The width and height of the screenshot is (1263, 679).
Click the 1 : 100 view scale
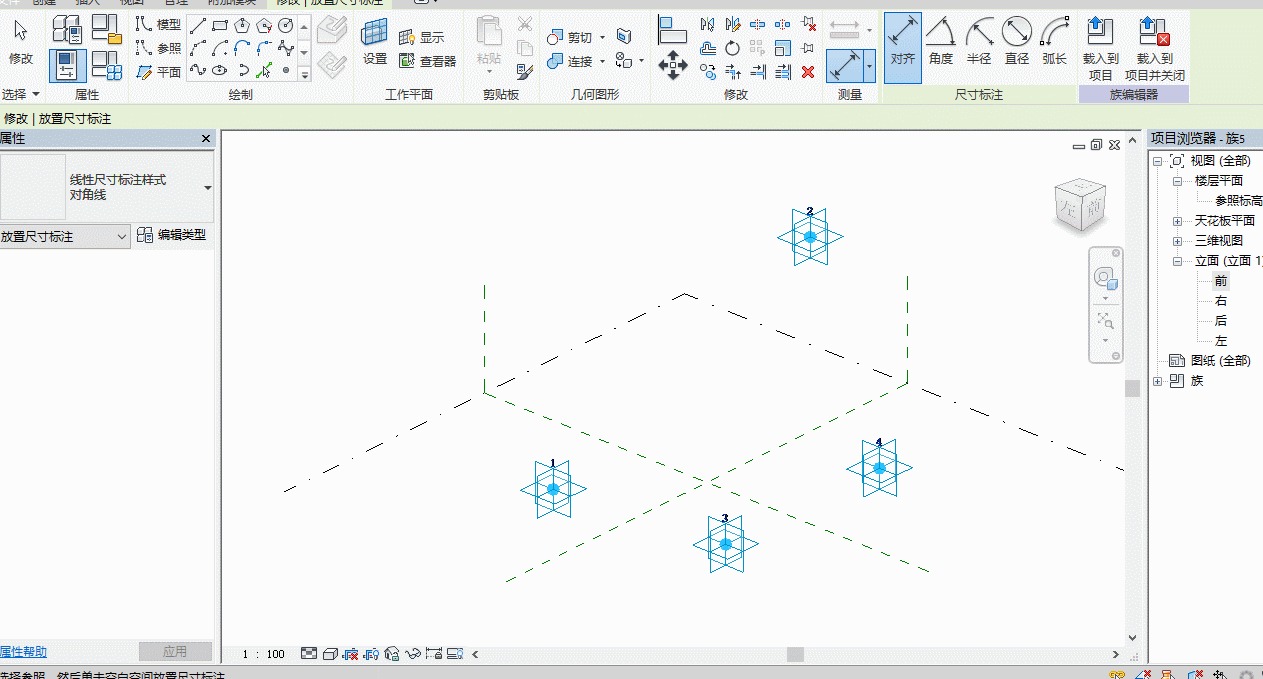pos(264,654)
